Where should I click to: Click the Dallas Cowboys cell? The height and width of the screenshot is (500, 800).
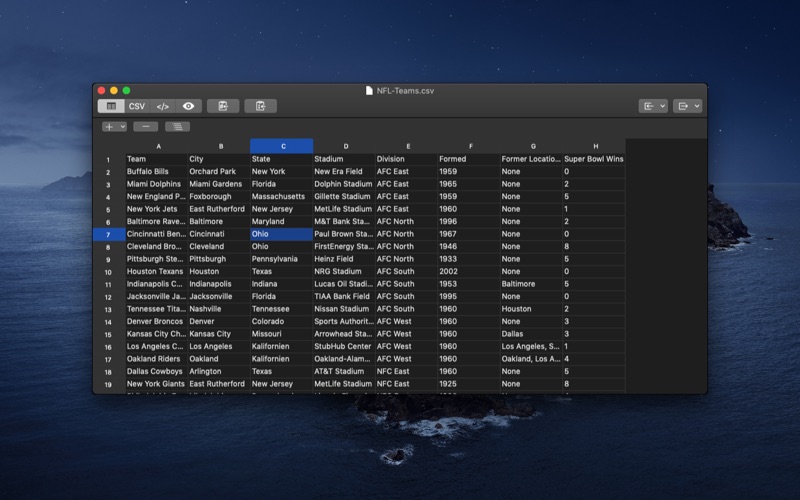point(157,371)
